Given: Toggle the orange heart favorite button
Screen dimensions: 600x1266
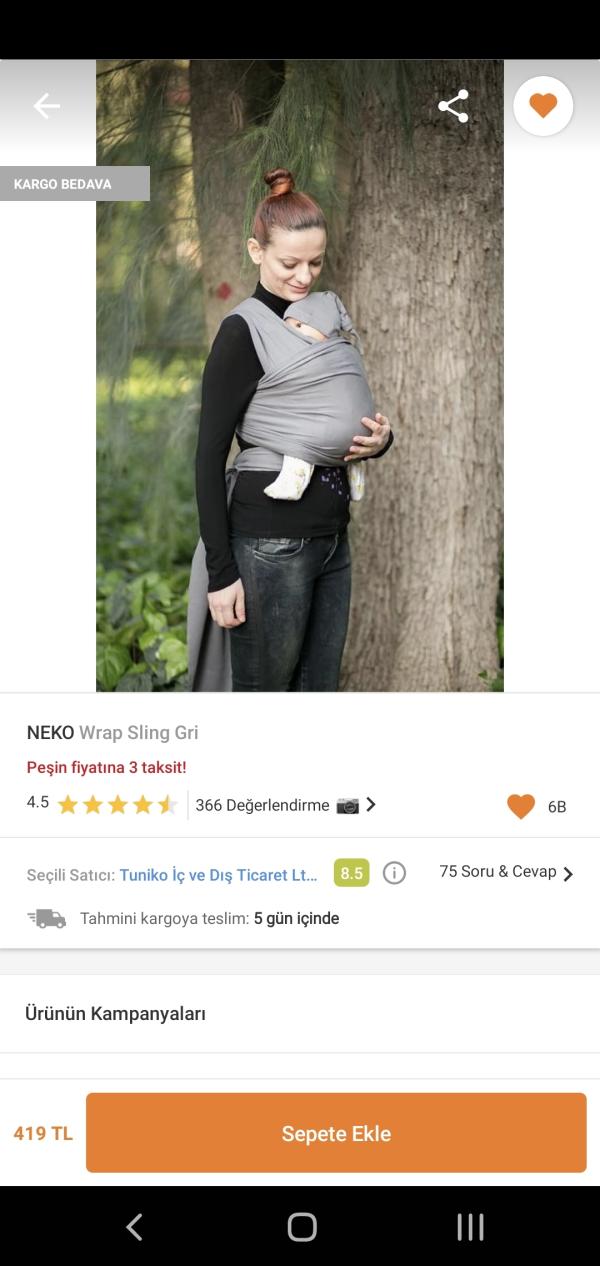Looking at the screenshot, I should tap(543, 106).
